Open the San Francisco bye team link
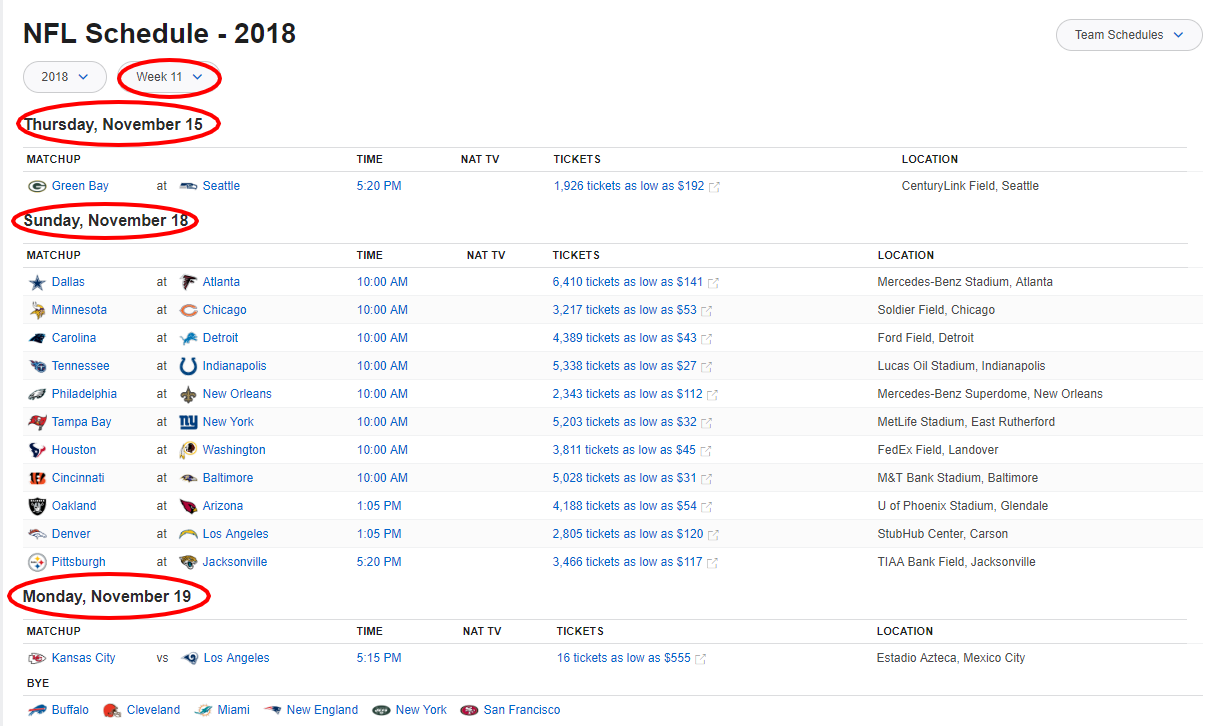Screen dimensions: 1214x726 click(522, 710)
